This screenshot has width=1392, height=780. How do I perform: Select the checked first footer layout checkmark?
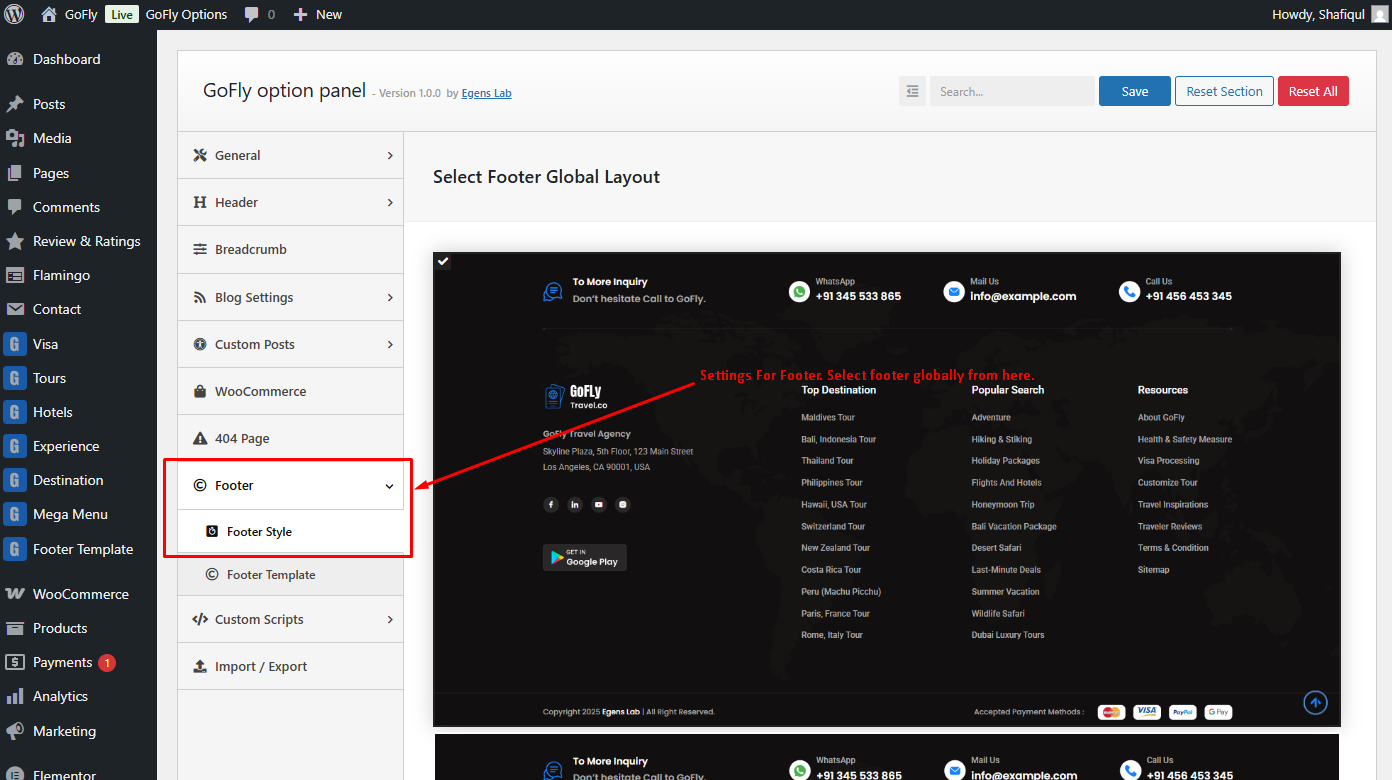click(x=443, y=262)
